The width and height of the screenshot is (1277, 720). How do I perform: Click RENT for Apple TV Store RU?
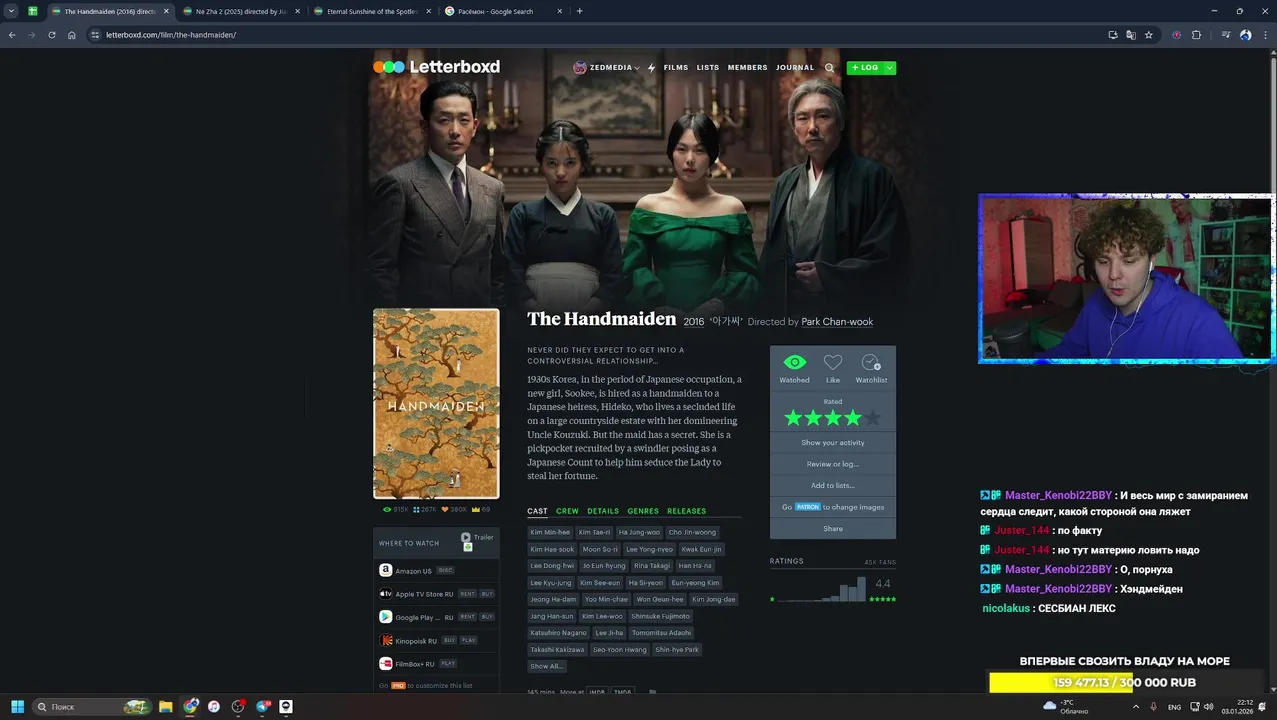pyautogui.click(x=467, y=594)
